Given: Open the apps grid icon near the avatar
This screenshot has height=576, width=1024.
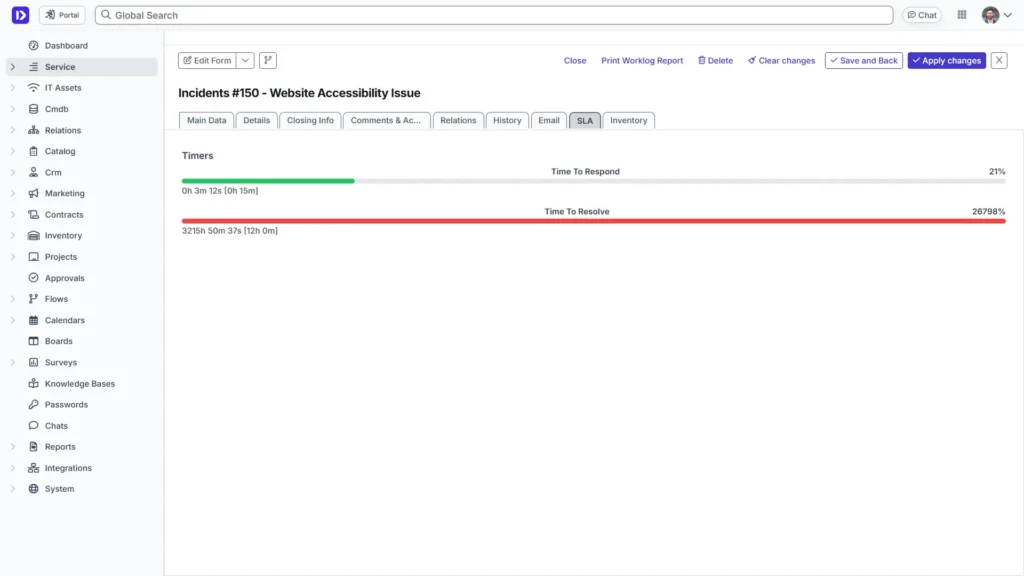Looking at the screenshot, I should [961, 14].
